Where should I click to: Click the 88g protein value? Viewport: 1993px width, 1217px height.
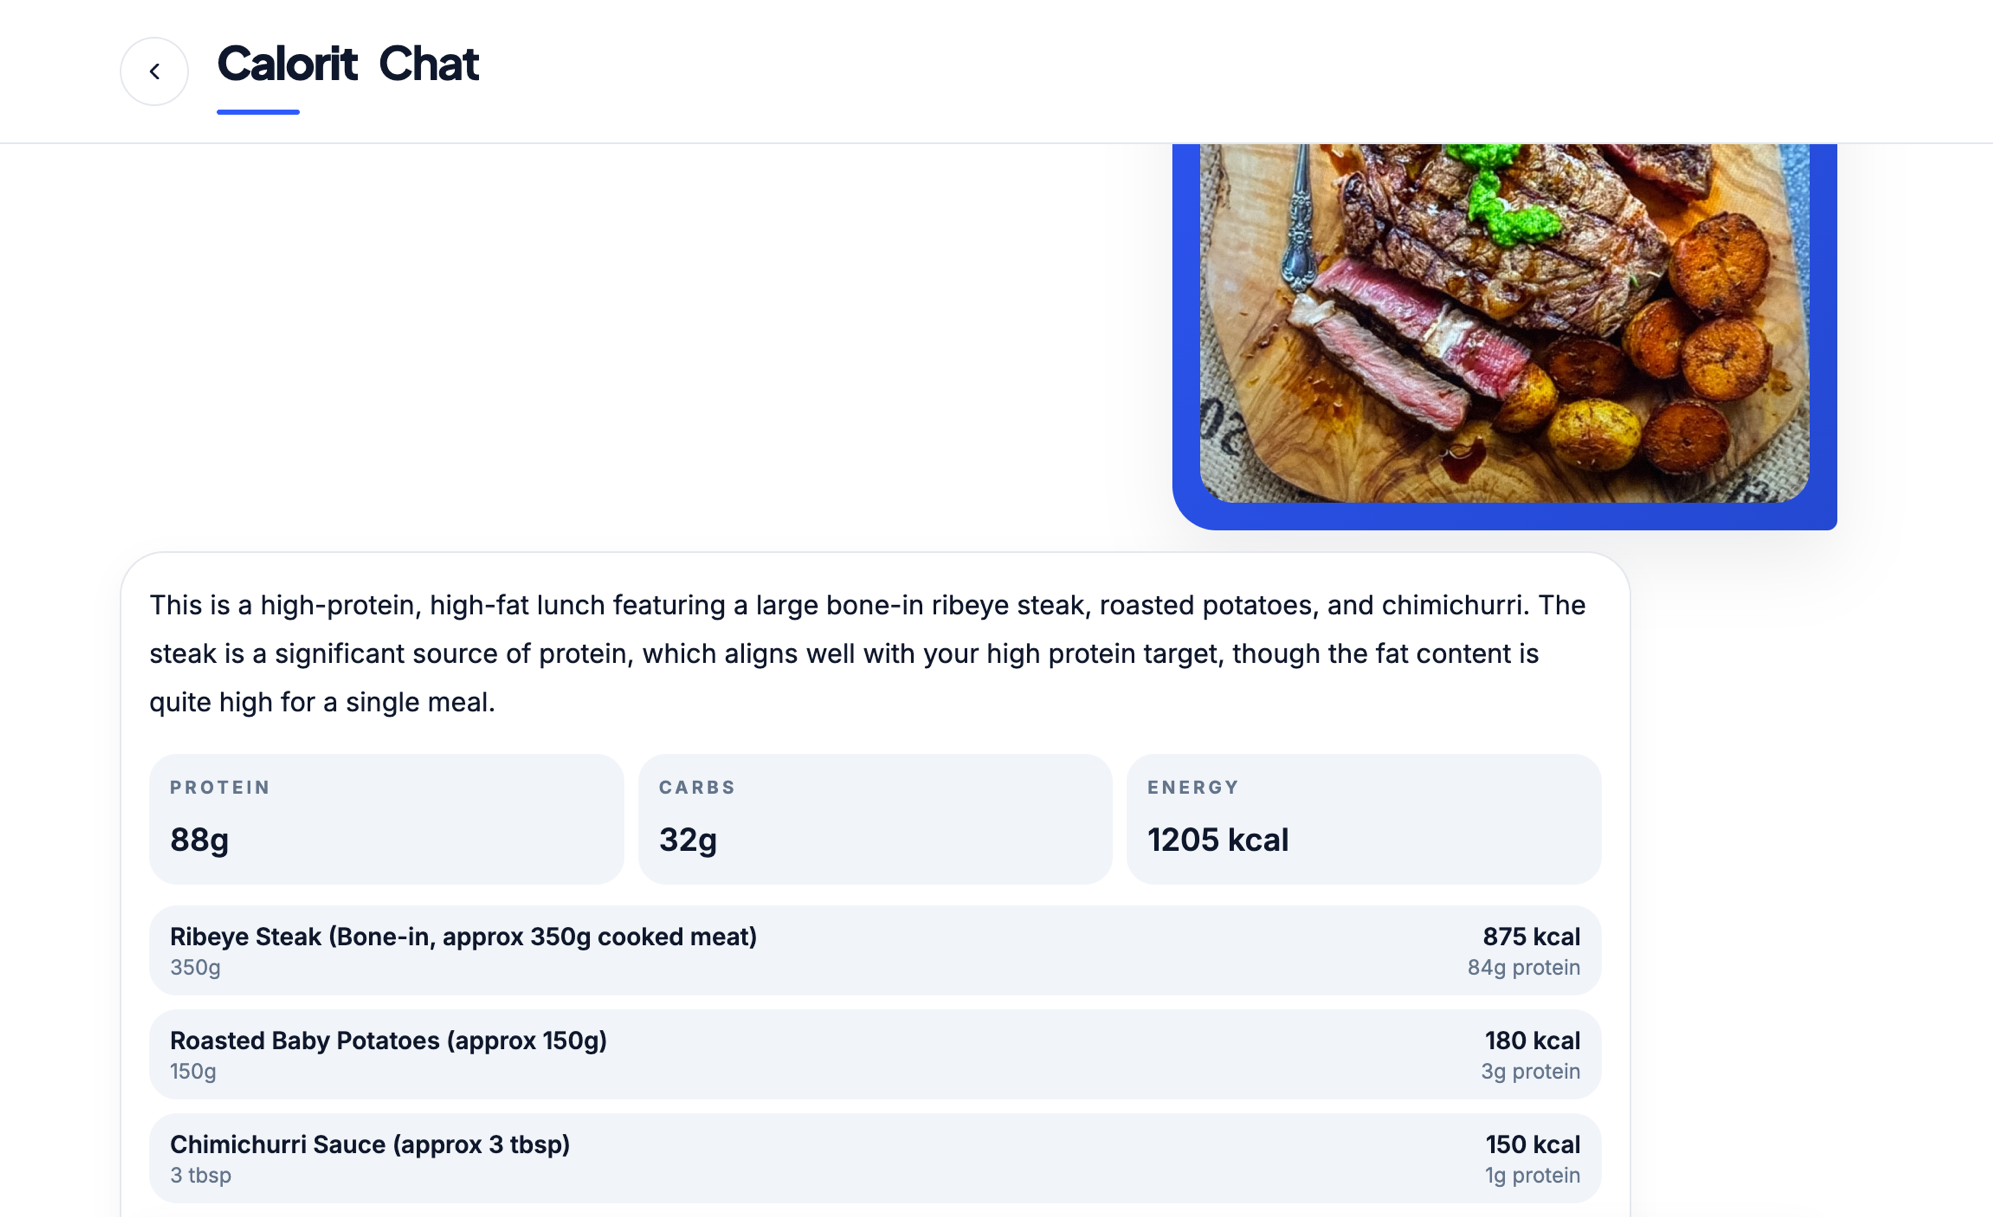tap(199, 840)
